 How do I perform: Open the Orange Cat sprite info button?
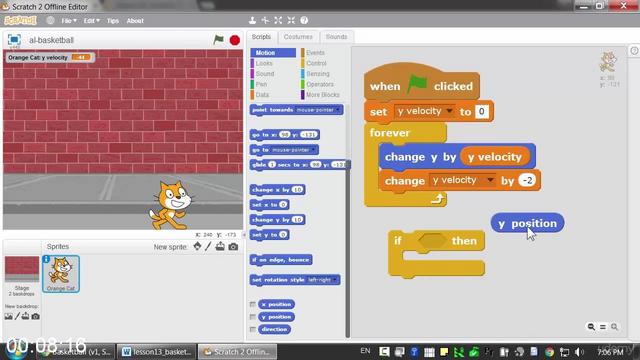(x=47, y=259)
